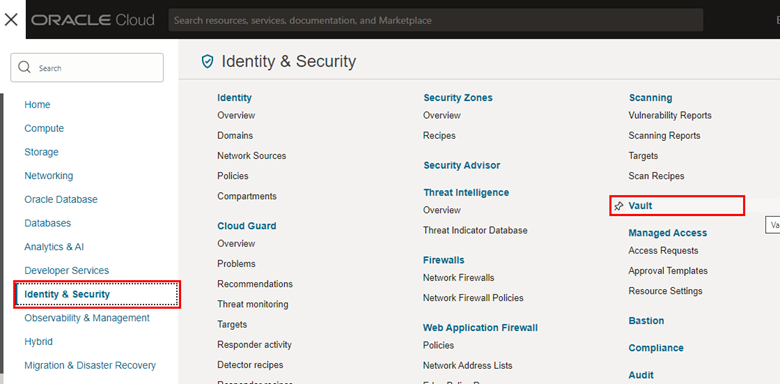Image resolution: width=780 pixels, height=384 pixels.
Task: Open Access Requests link
Action: (x=664, y=250)
